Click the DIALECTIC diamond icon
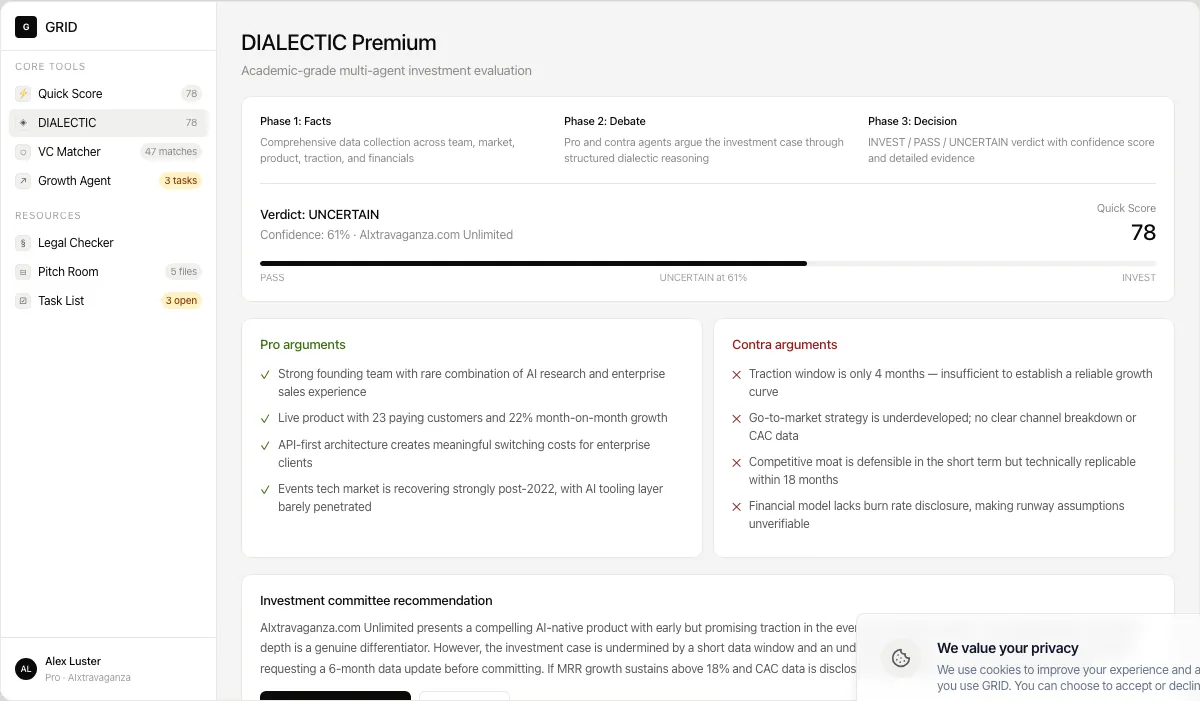The image size is (1200, 701). (x=22, y=122)
